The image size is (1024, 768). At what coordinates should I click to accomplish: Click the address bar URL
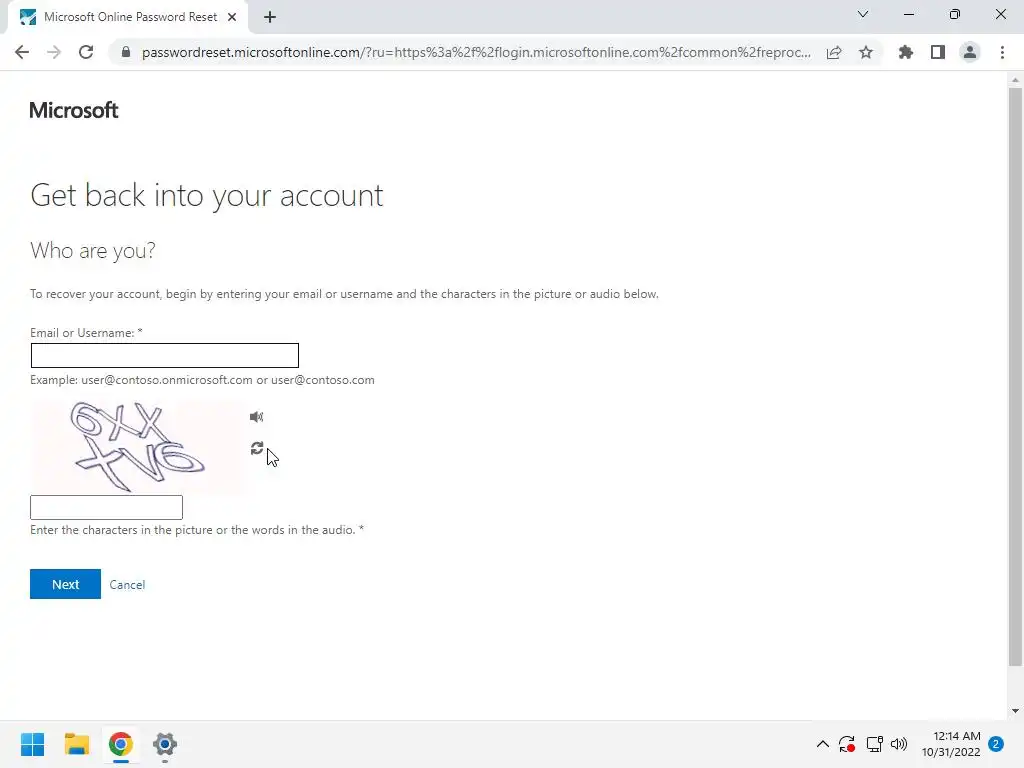[x=476, y=52]
